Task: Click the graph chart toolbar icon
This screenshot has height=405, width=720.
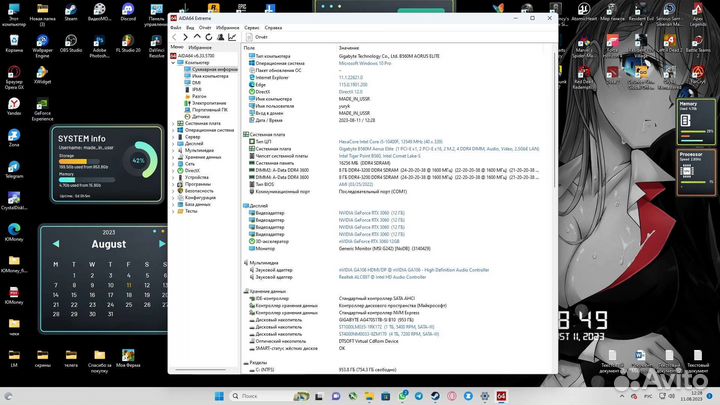Action: [232, 37]
